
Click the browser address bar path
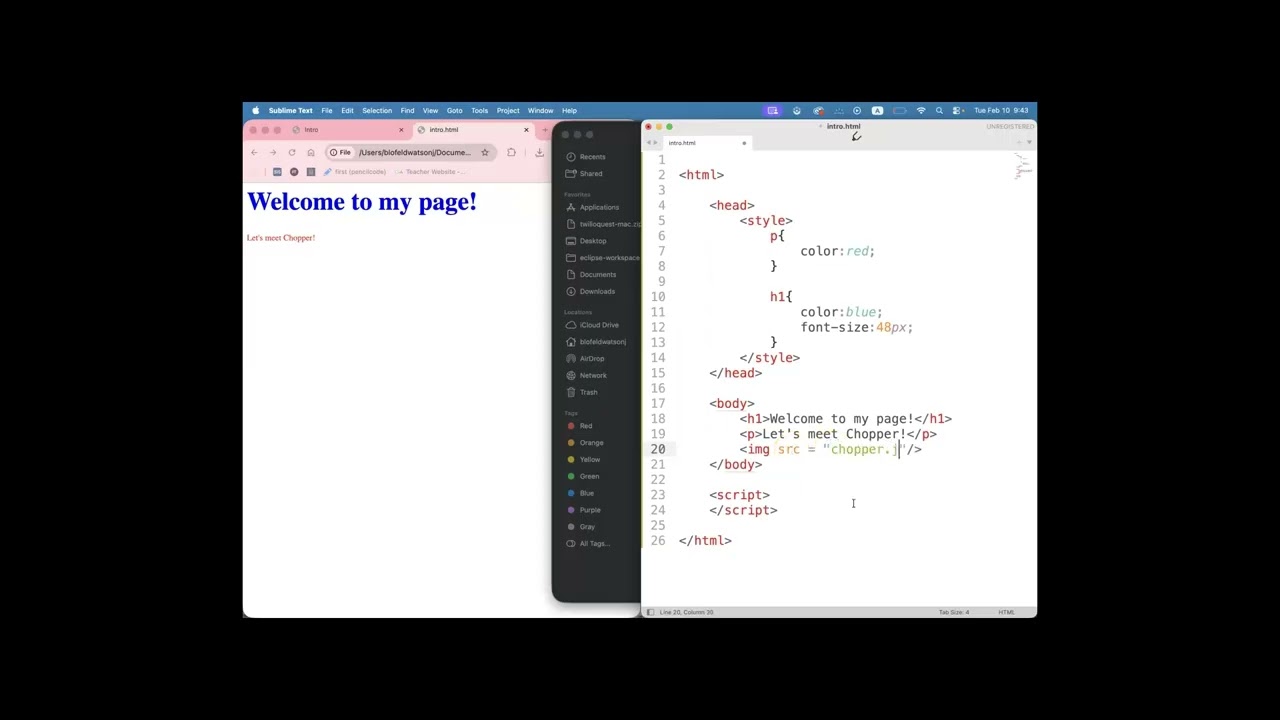coord(415,153)
